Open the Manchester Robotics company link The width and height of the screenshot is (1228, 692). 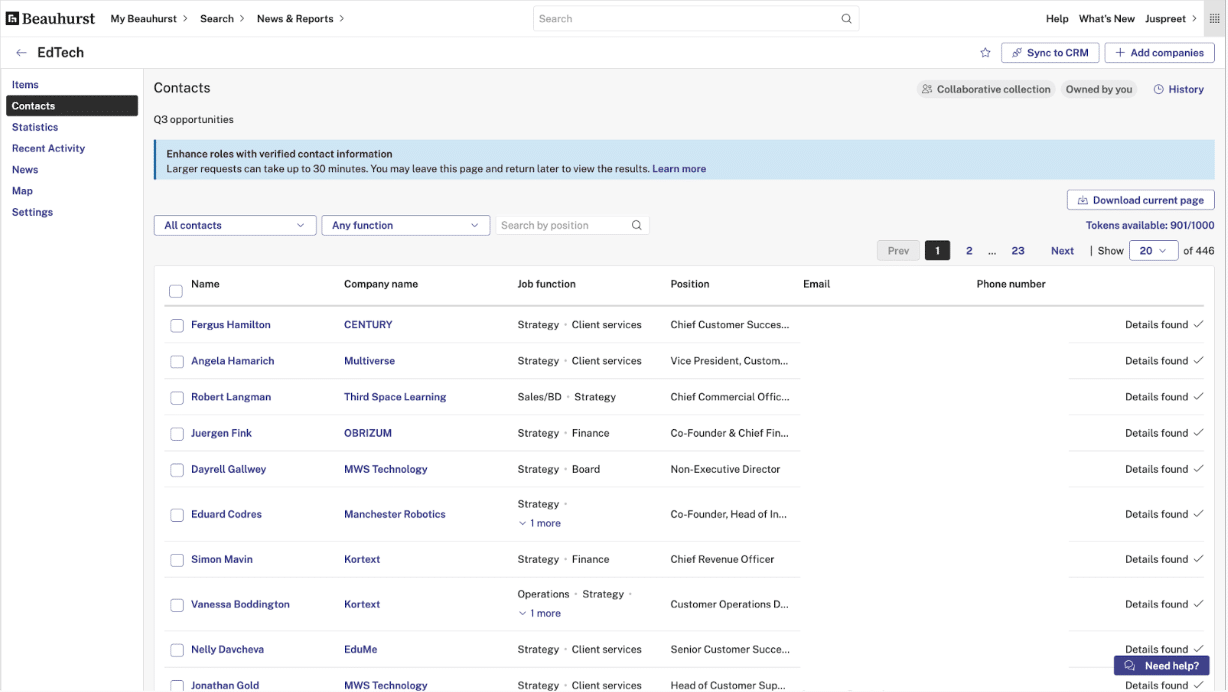coord(394,514)
